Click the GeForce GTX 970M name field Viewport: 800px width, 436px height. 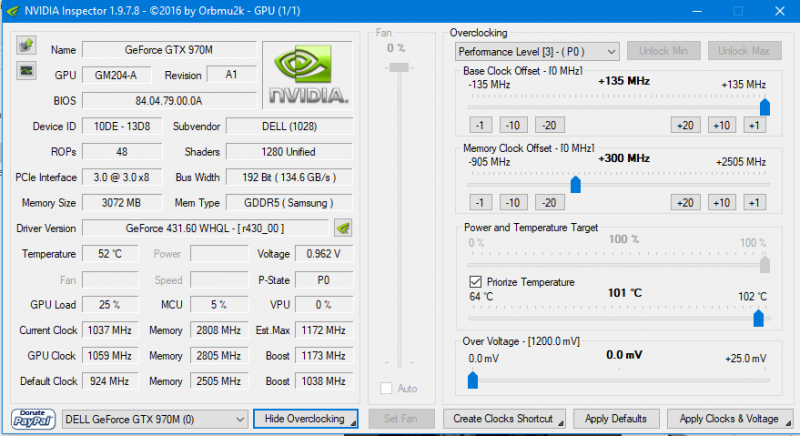point(169,49)
